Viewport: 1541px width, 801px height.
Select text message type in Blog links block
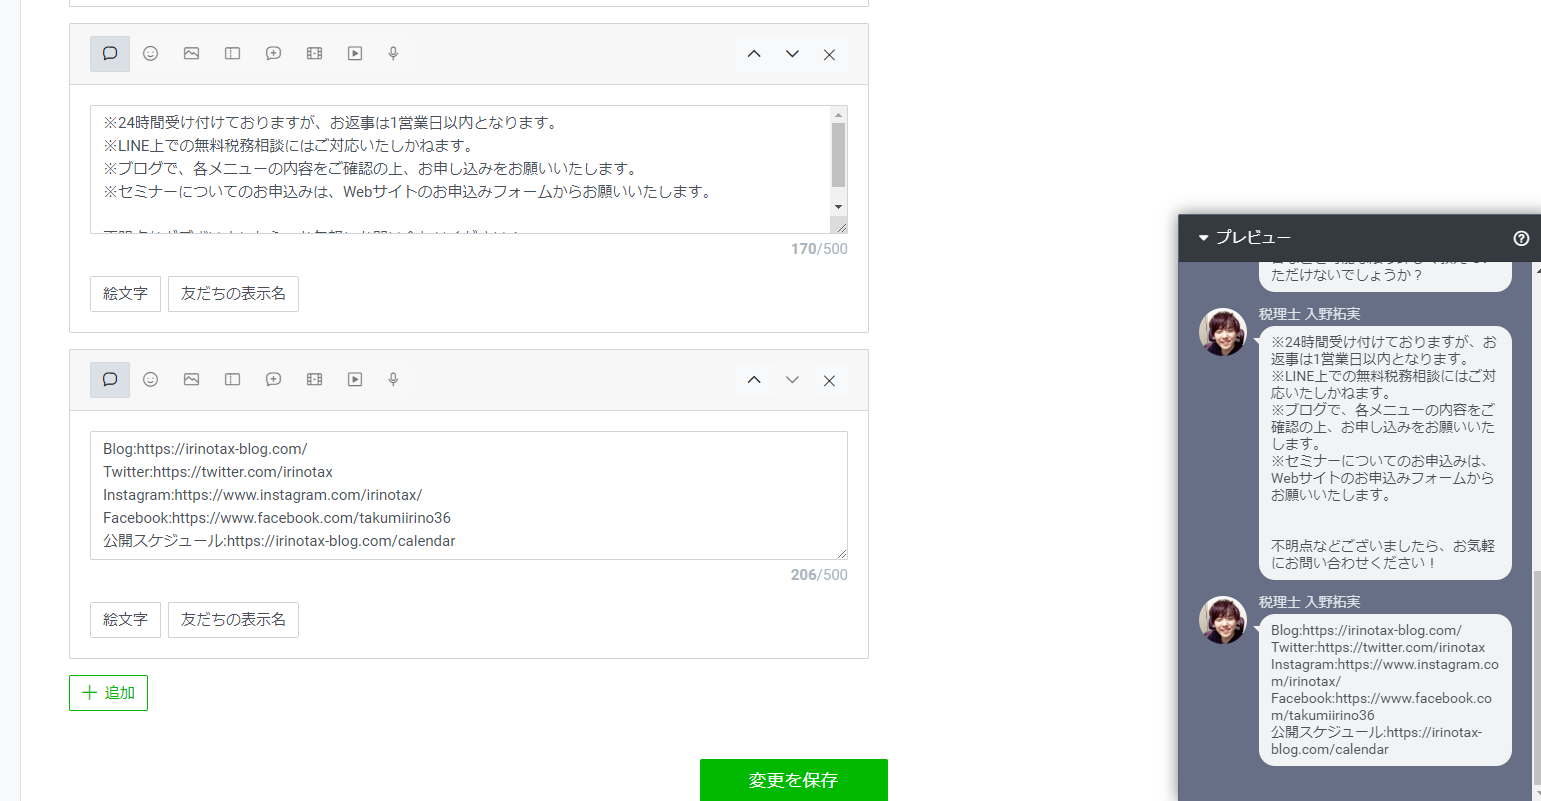[x=110, y=380]
